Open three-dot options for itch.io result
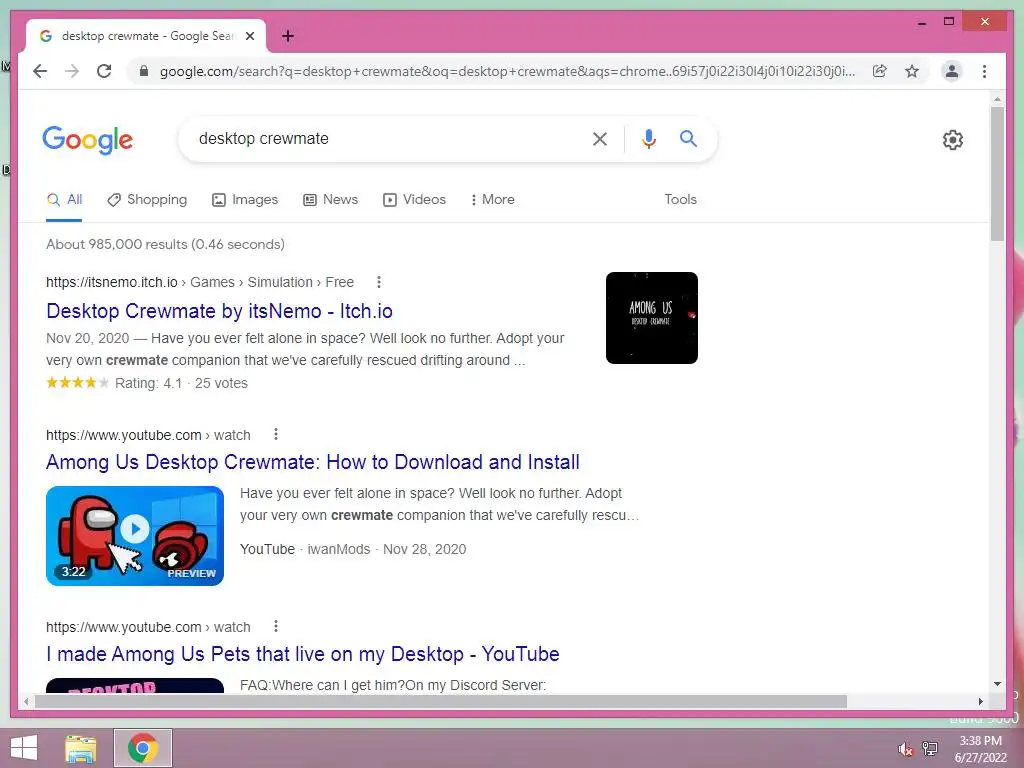The image size is (1024, 768). tap(379, 282)
